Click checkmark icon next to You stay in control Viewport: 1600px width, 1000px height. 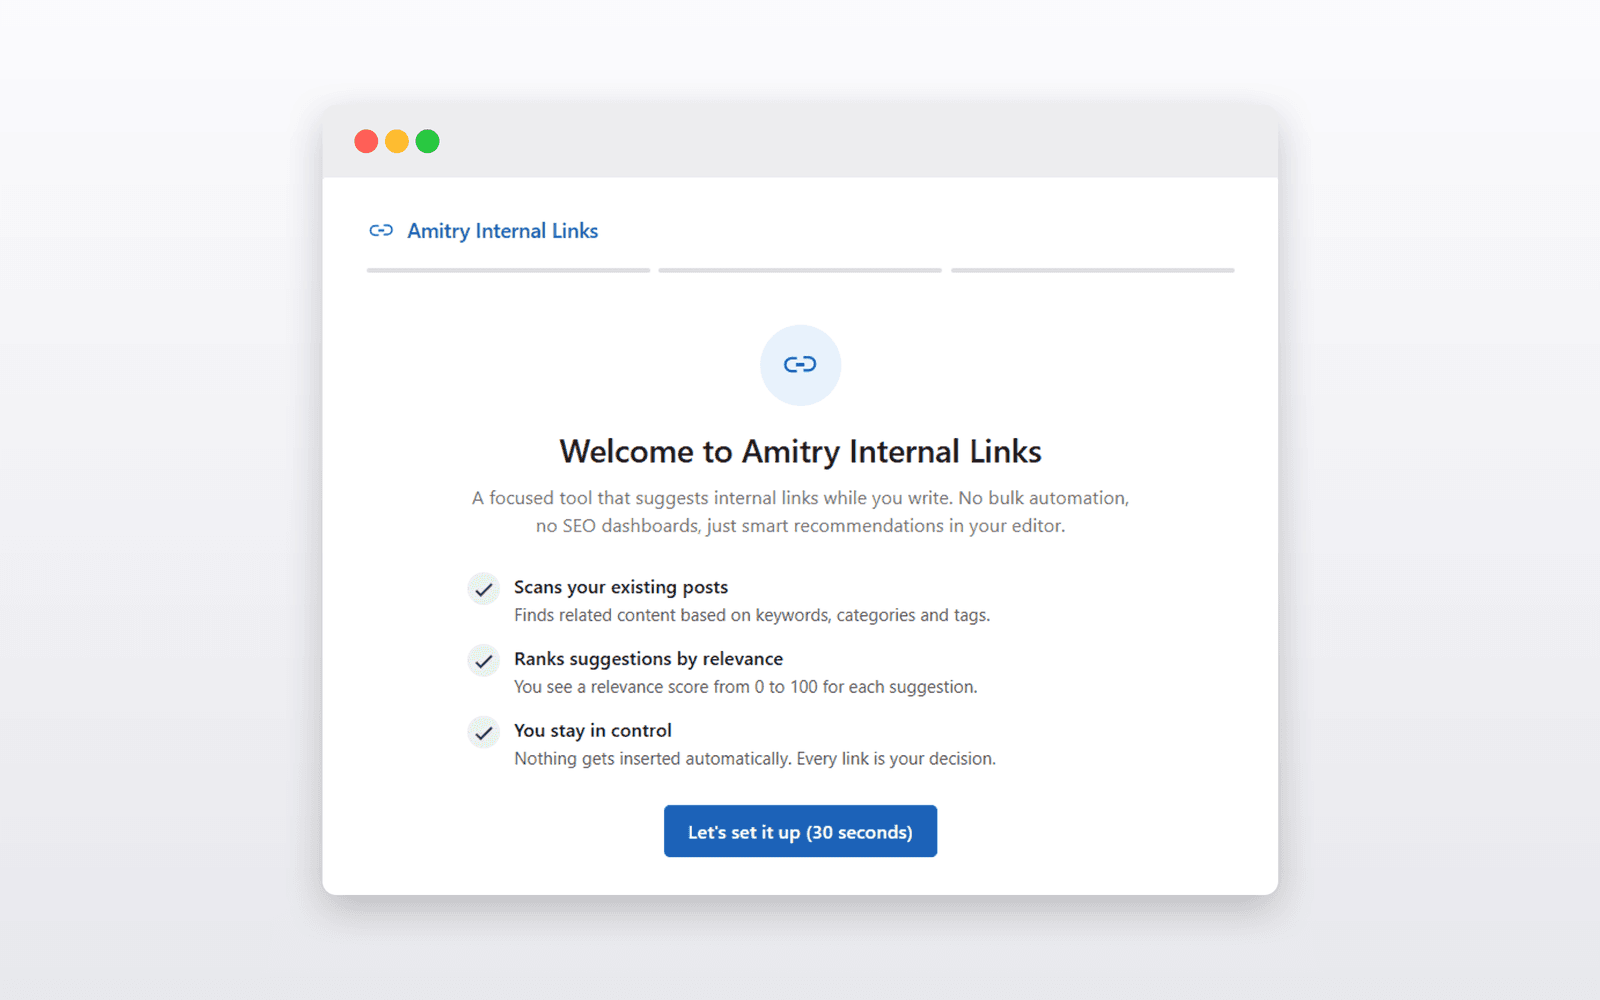tap(484, 733)
